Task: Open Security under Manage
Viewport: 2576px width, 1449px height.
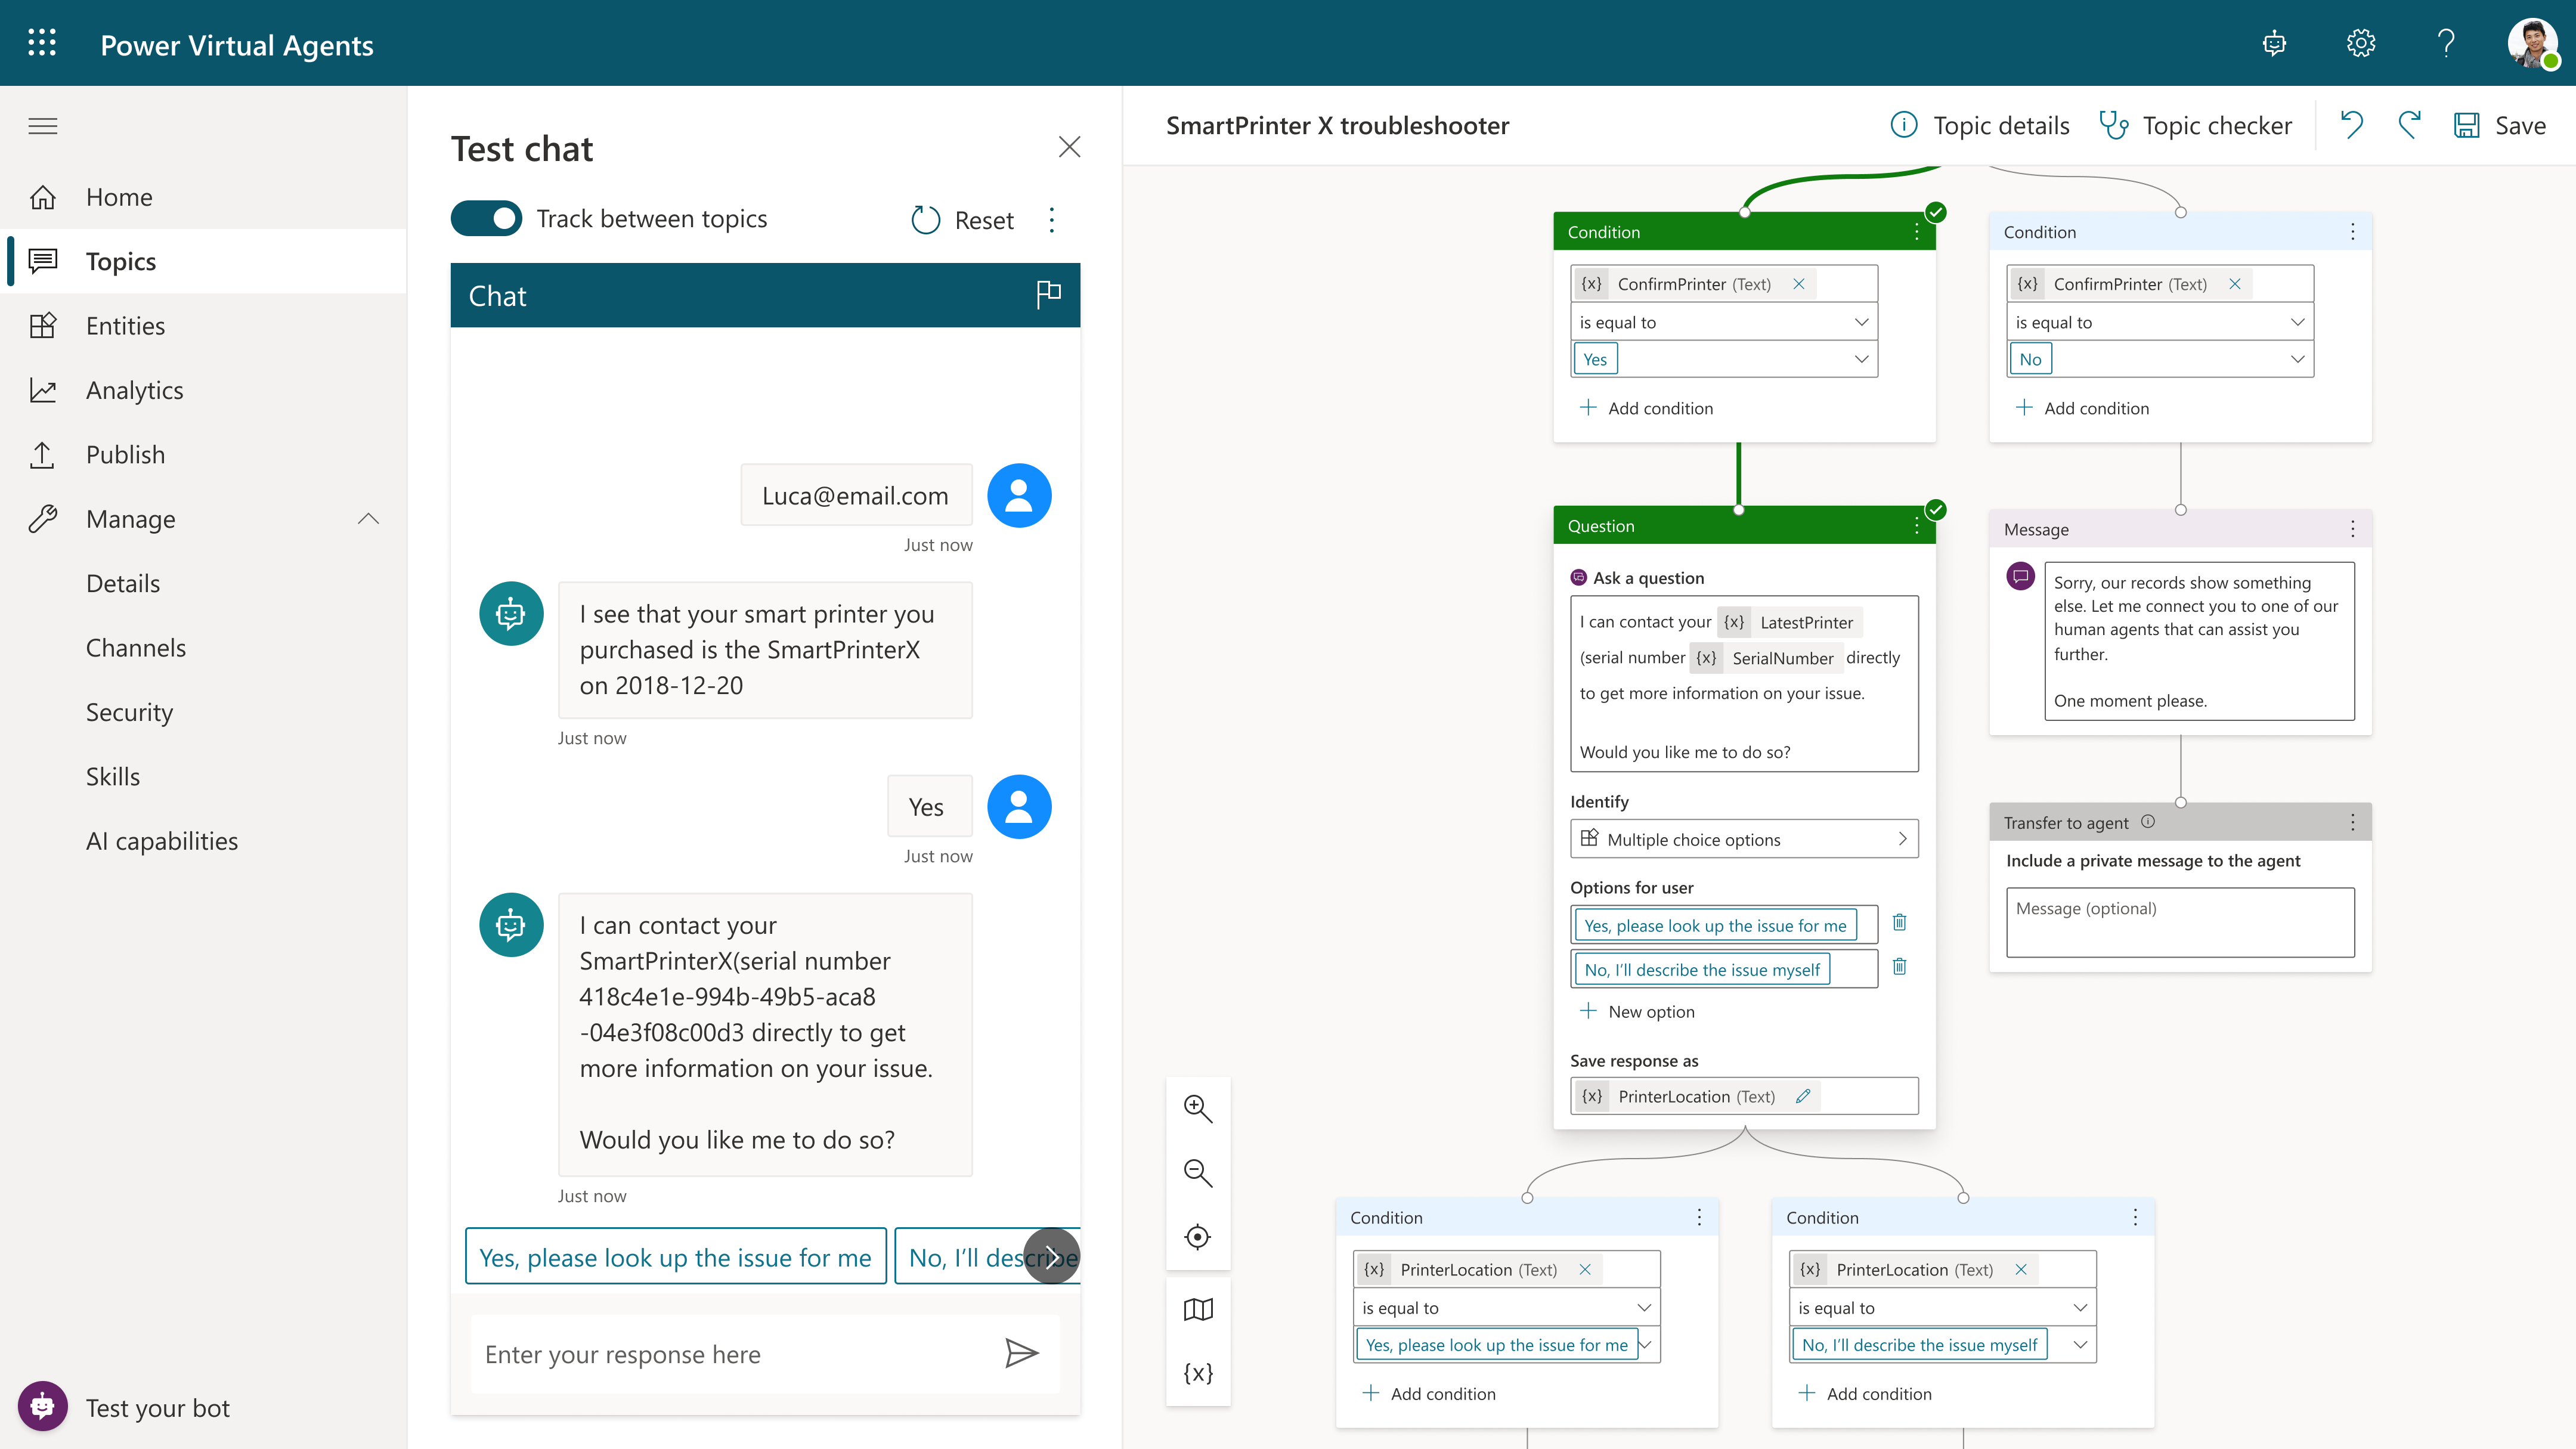Action: (x=129, y=712)
